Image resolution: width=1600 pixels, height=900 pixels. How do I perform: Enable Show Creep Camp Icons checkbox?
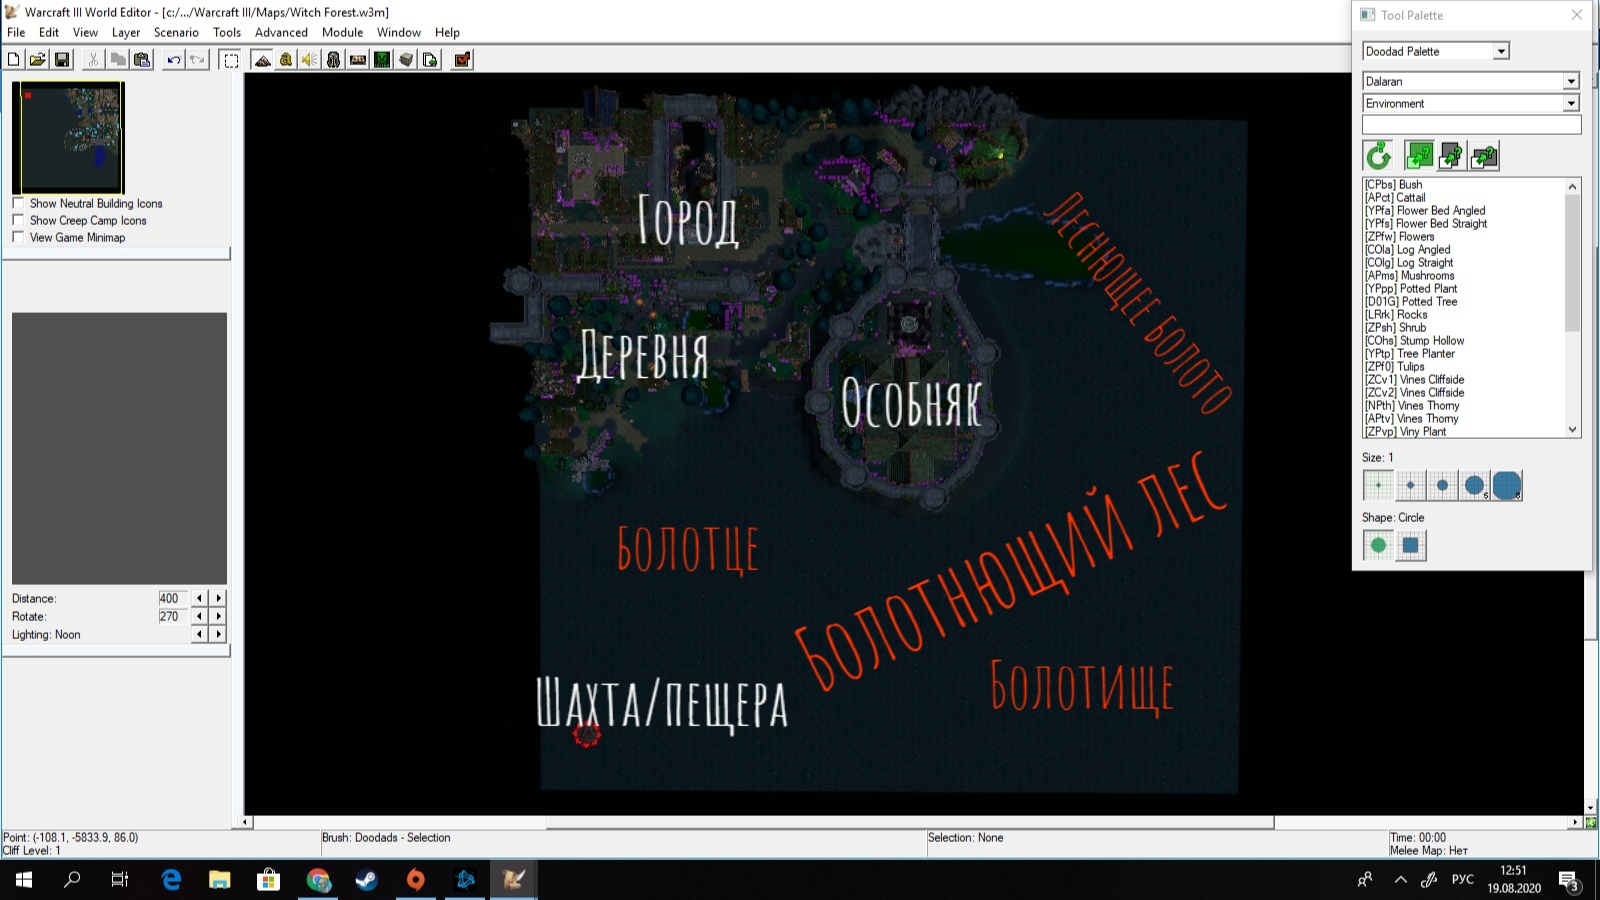coord(18,220)
